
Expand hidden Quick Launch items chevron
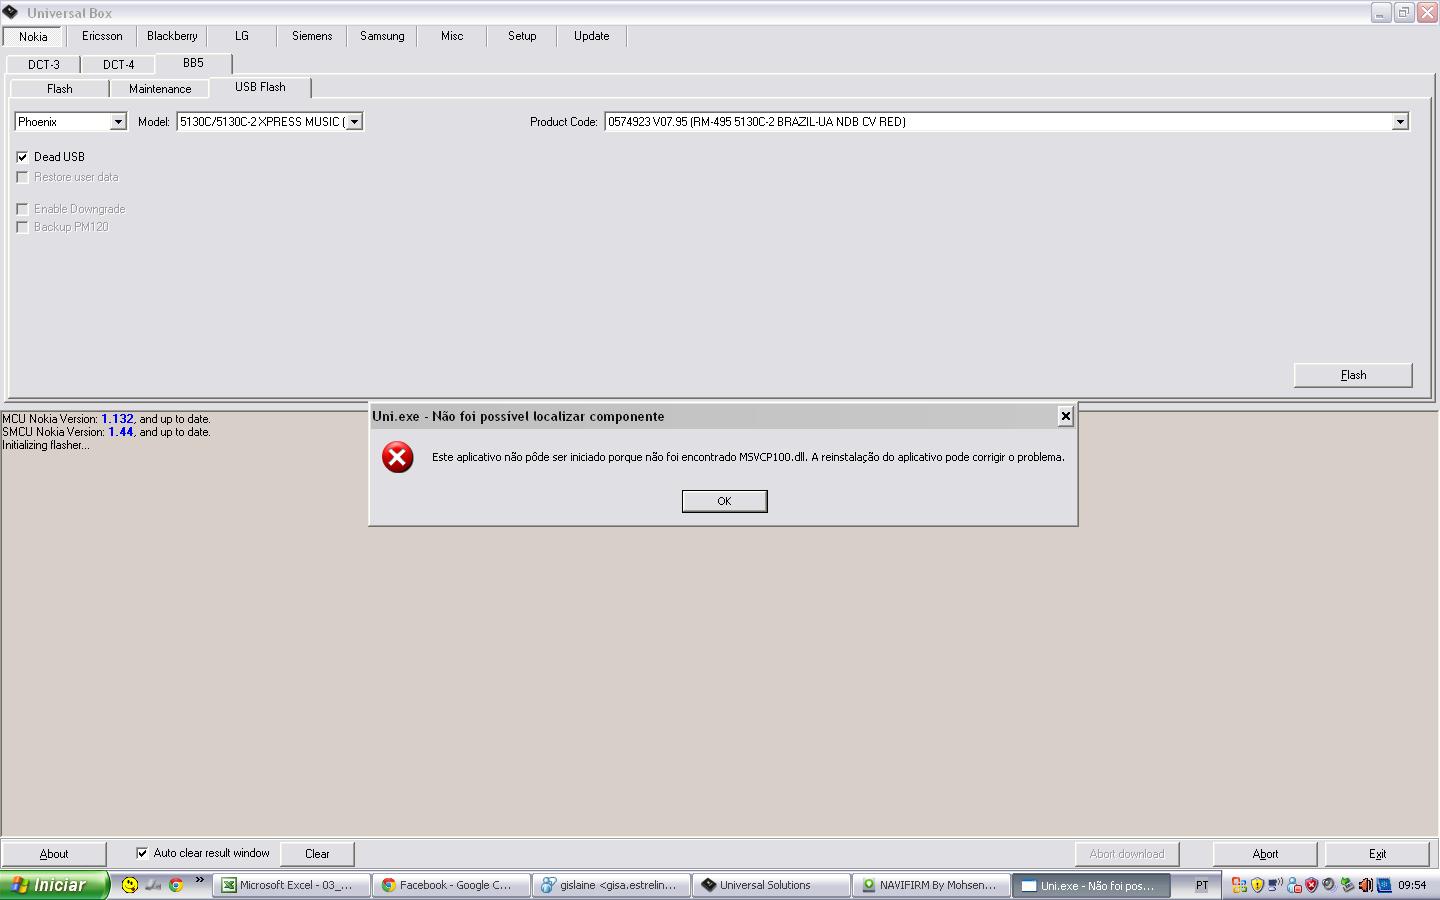click(x=199, y=881)
